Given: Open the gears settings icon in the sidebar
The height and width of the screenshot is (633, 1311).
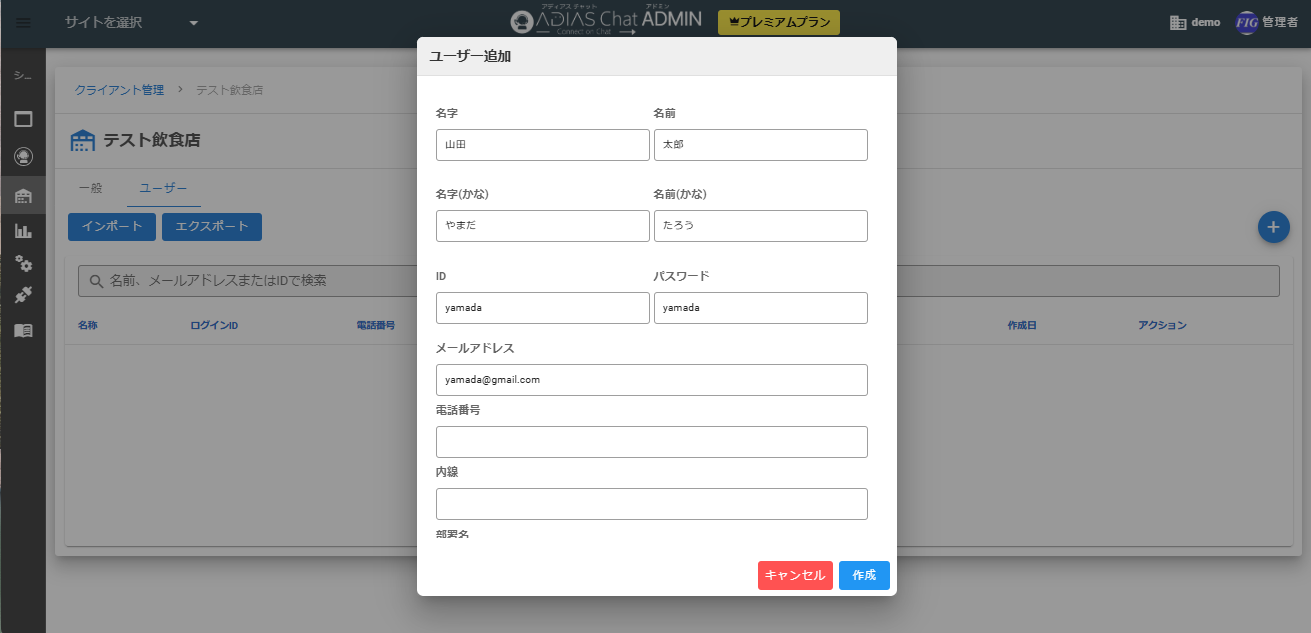Looking at the screenshot, I should pyautogui.click(x=23, y=264).
